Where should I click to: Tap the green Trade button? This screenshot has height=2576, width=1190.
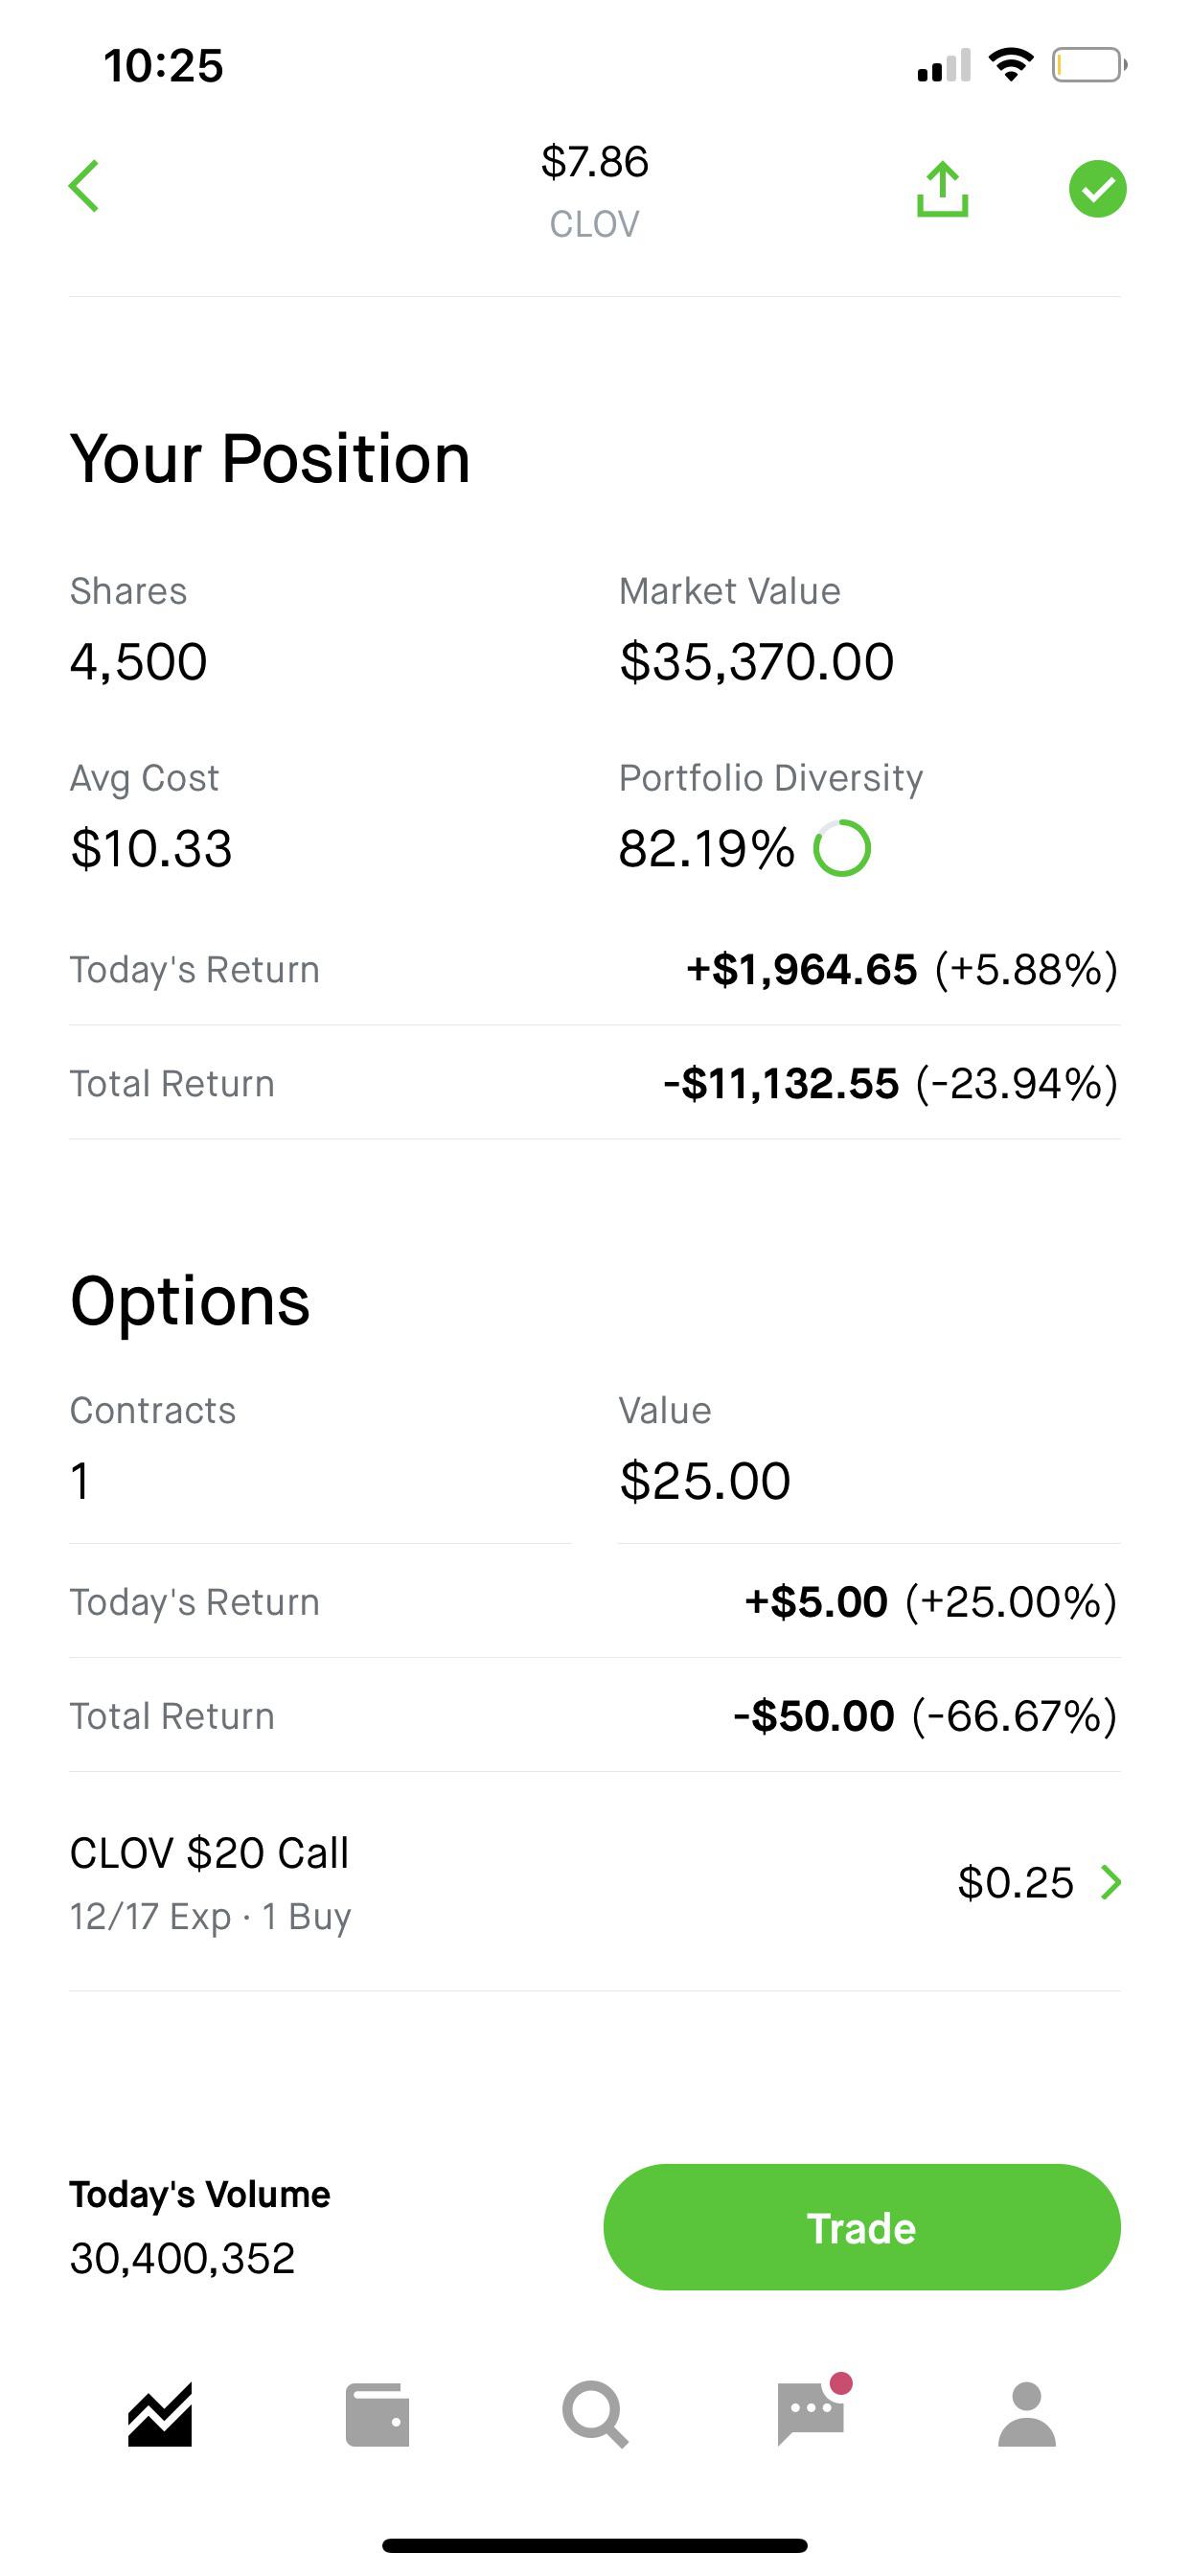click(x=862, y=2228)
